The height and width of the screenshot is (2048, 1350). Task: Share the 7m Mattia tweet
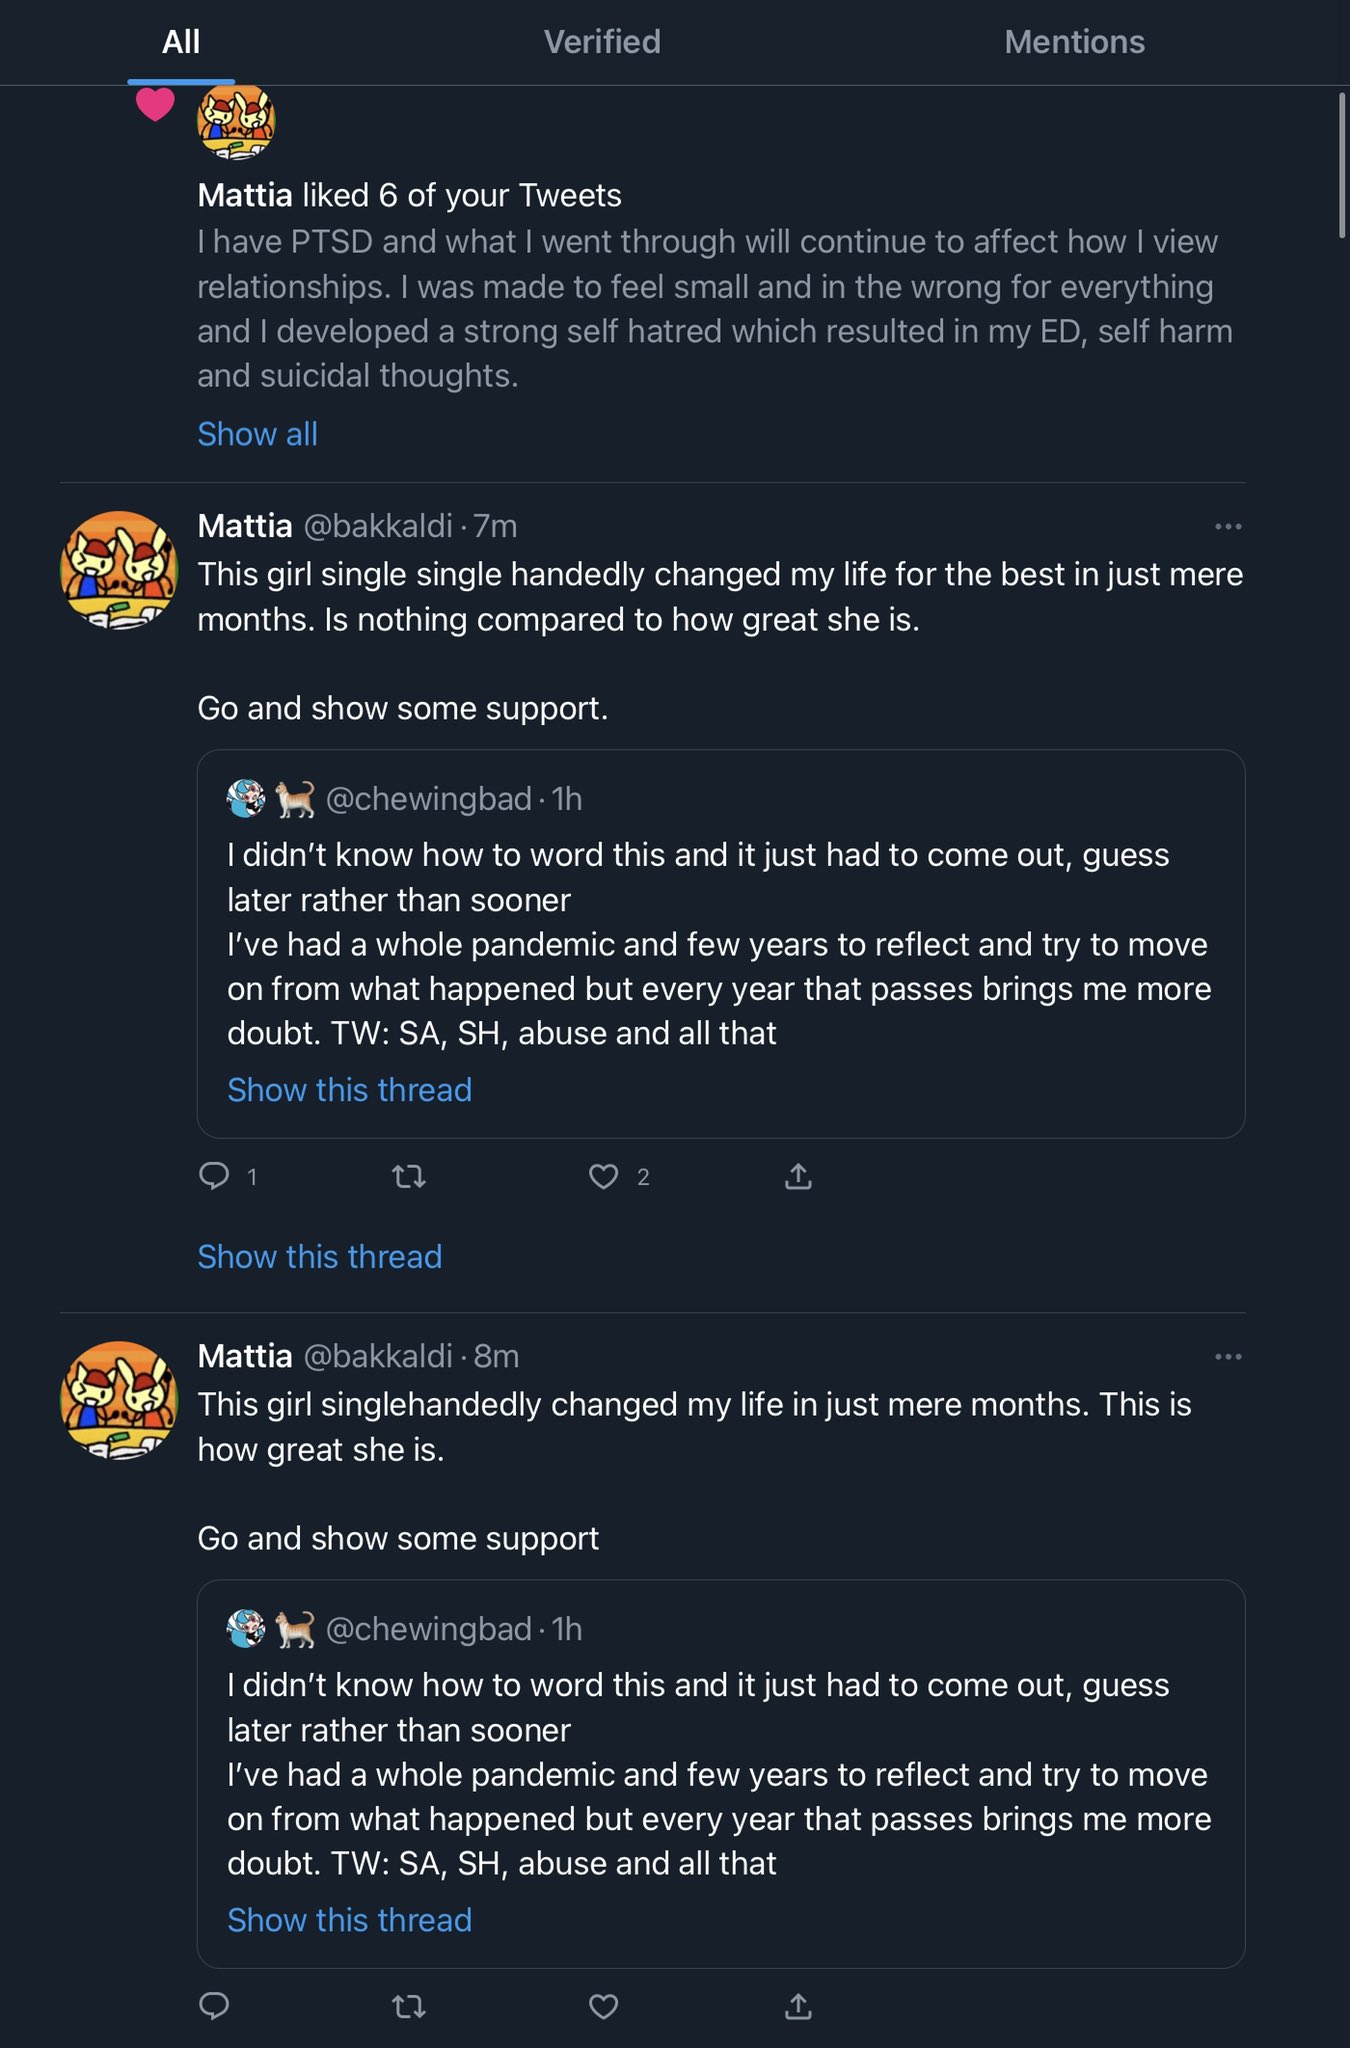click(x=798, y=1176)
